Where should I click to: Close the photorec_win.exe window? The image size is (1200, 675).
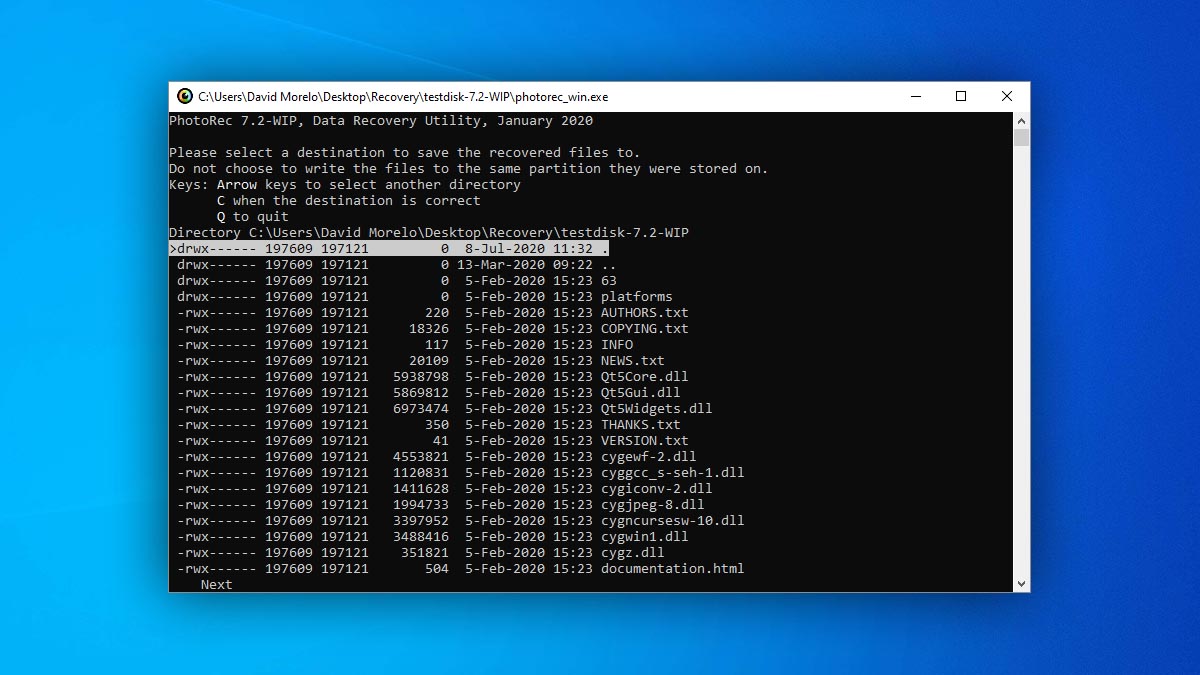click(1007, 97)
